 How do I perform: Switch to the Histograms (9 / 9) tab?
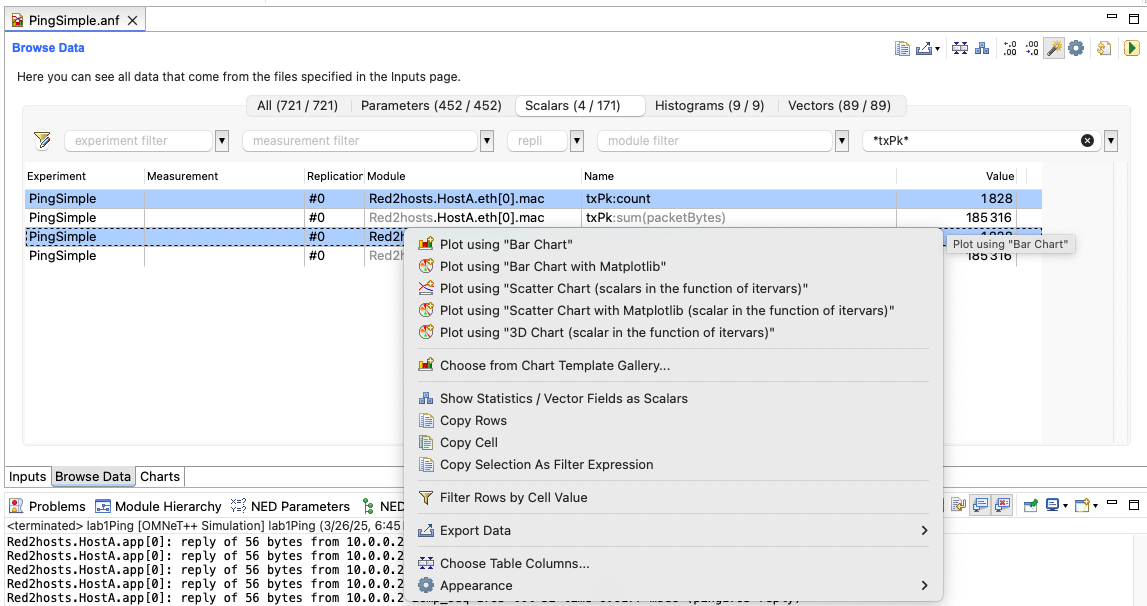tap(710, 105)
